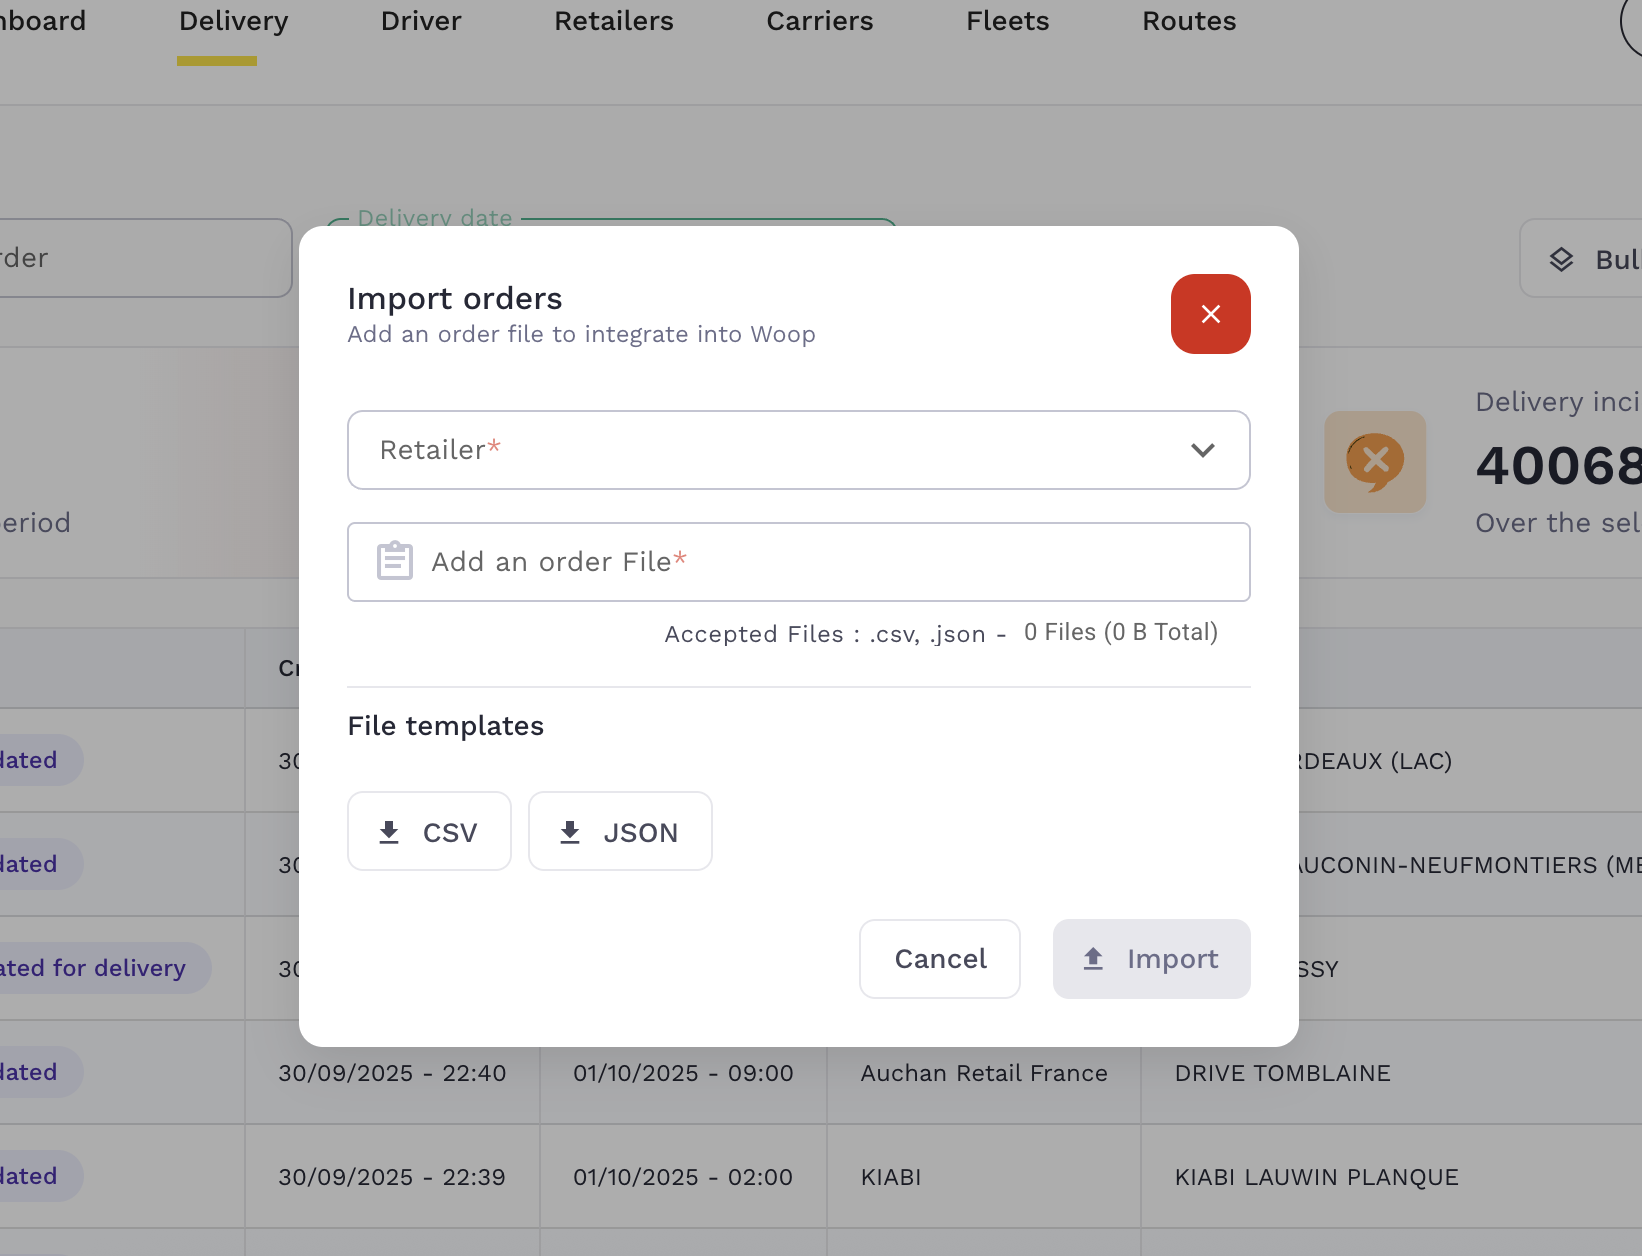Download the JSON file template

tap(620, 832)
